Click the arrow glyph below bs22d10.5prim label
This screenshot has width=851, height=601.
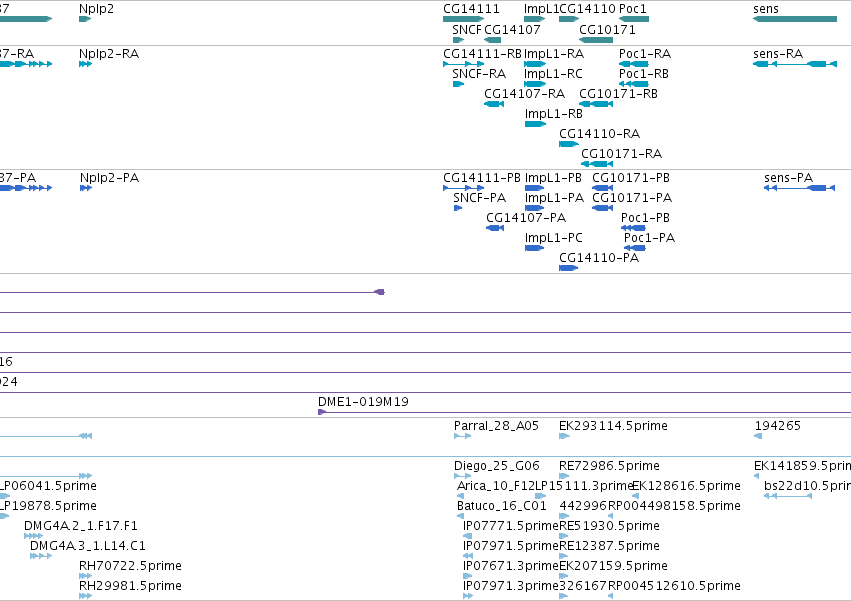(788, 496)
